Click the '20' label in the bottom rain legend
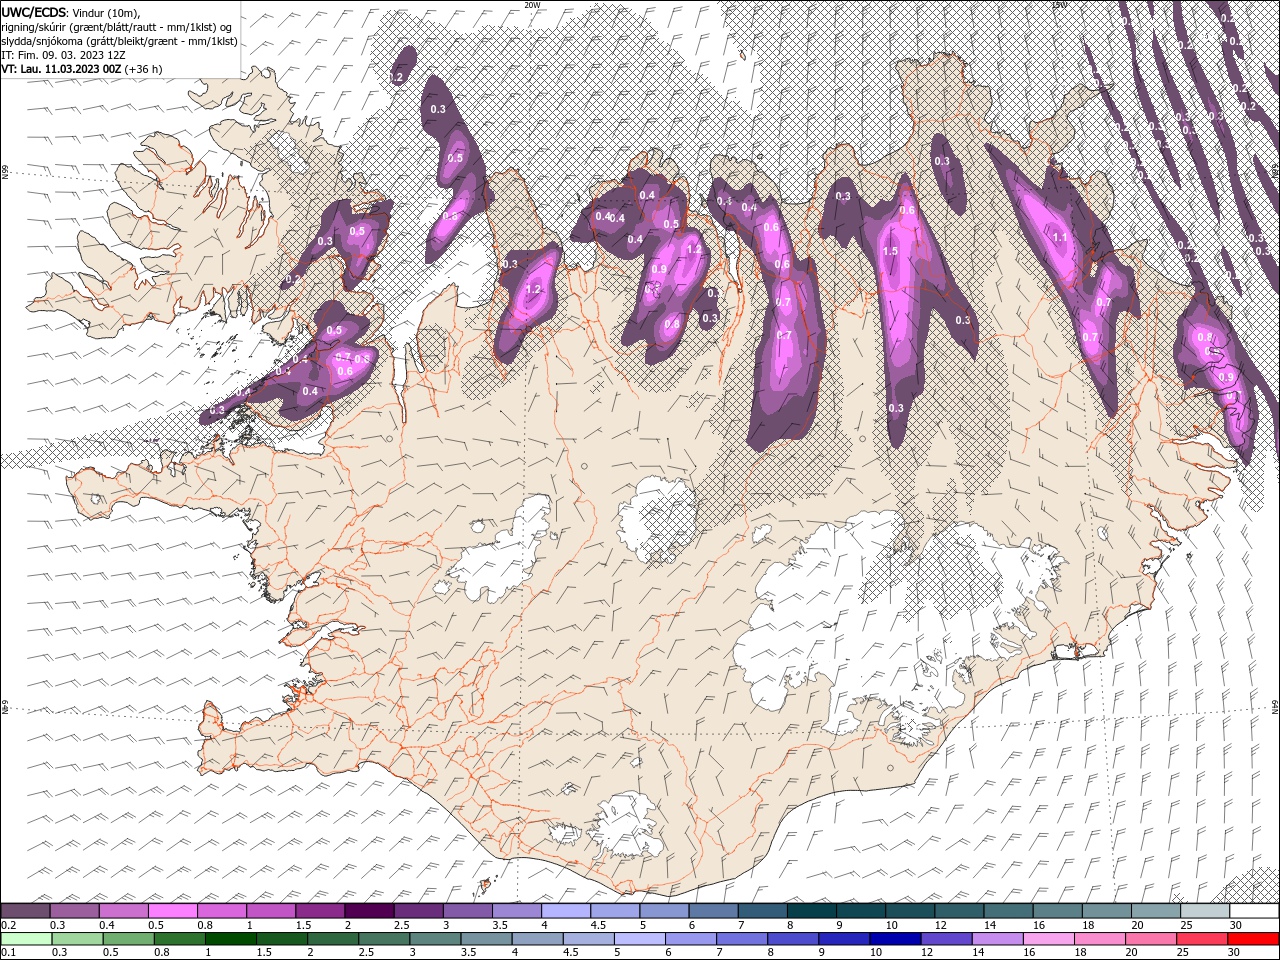The image size is (1280, 960). click(1131, 952)
